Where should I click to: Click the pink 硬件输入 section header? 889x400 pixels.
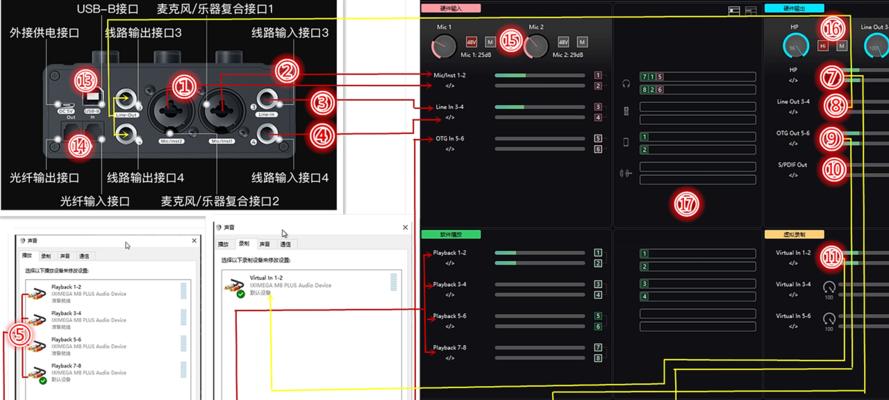(x=451, y=8)
